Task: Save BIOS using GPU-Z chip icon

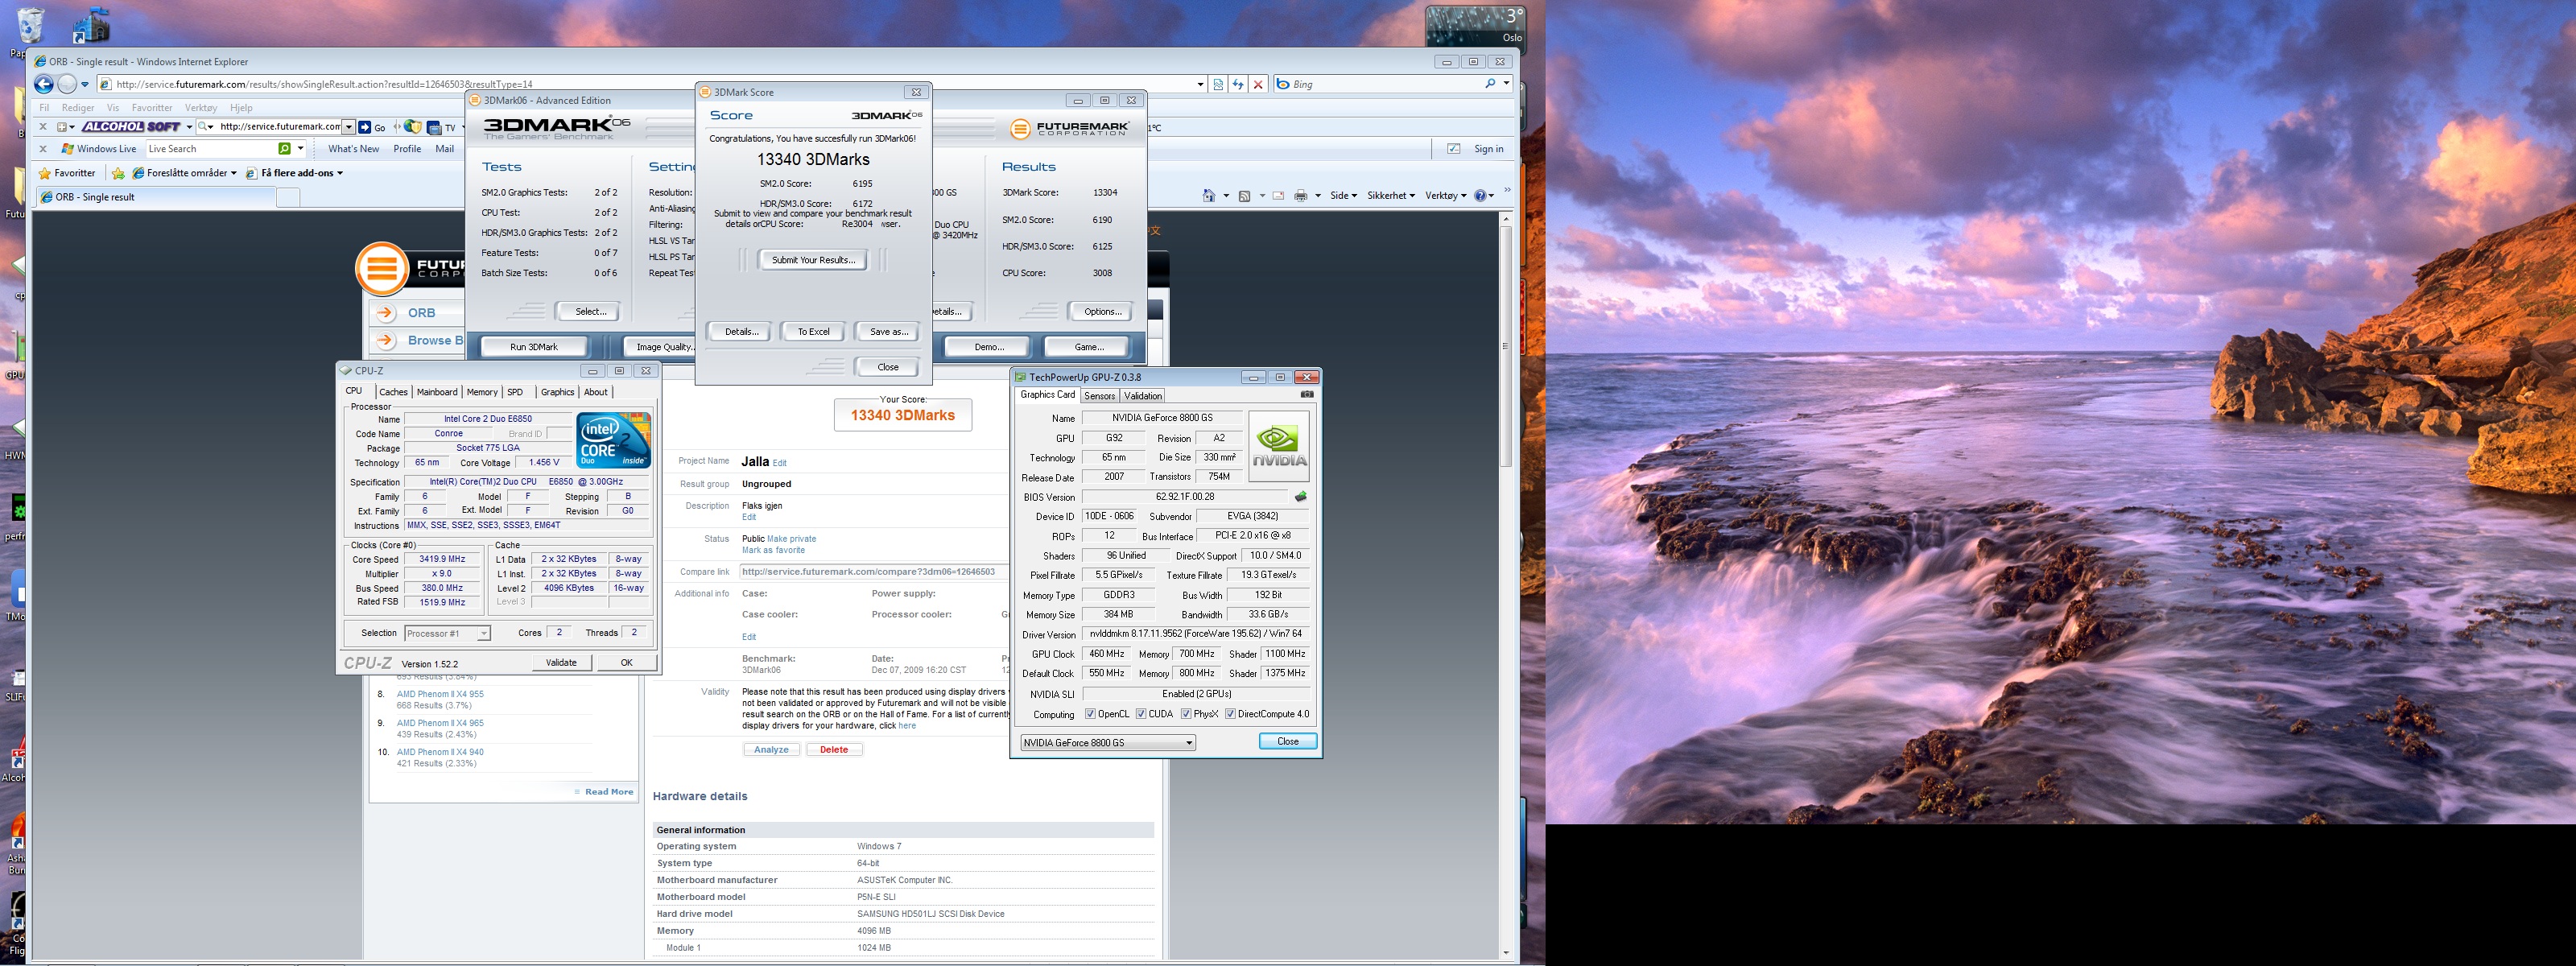Action: tap(1301, 497)
